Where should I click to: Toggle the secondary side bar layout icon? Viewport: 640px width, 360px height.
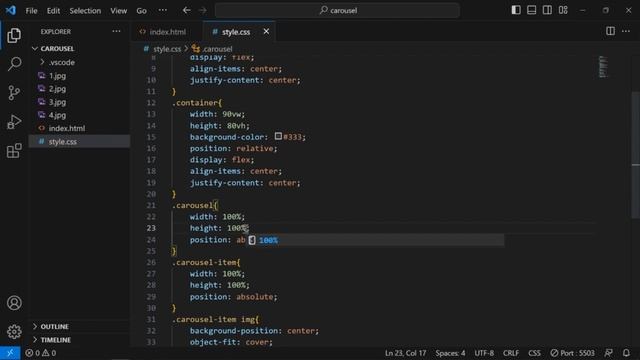coord(547,10)
